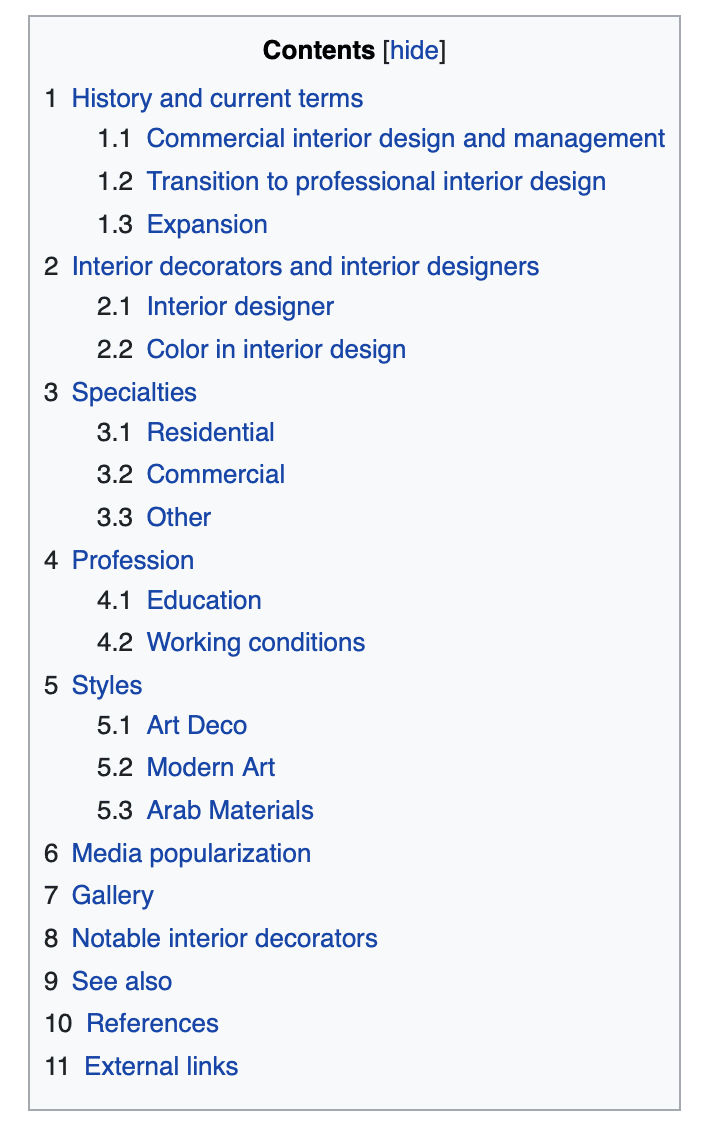Open the Other subsection under Specialties
Screen dimensions: 706x1136
[178, 517]
